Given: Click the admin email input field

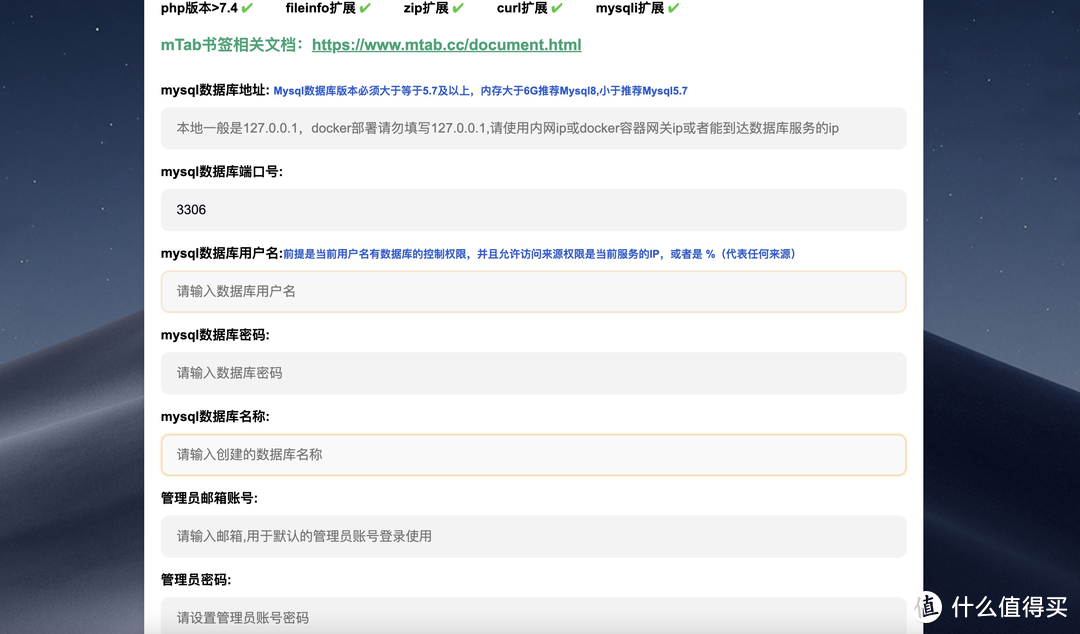Looking at the screenshot, I should (x=533, y=536).
